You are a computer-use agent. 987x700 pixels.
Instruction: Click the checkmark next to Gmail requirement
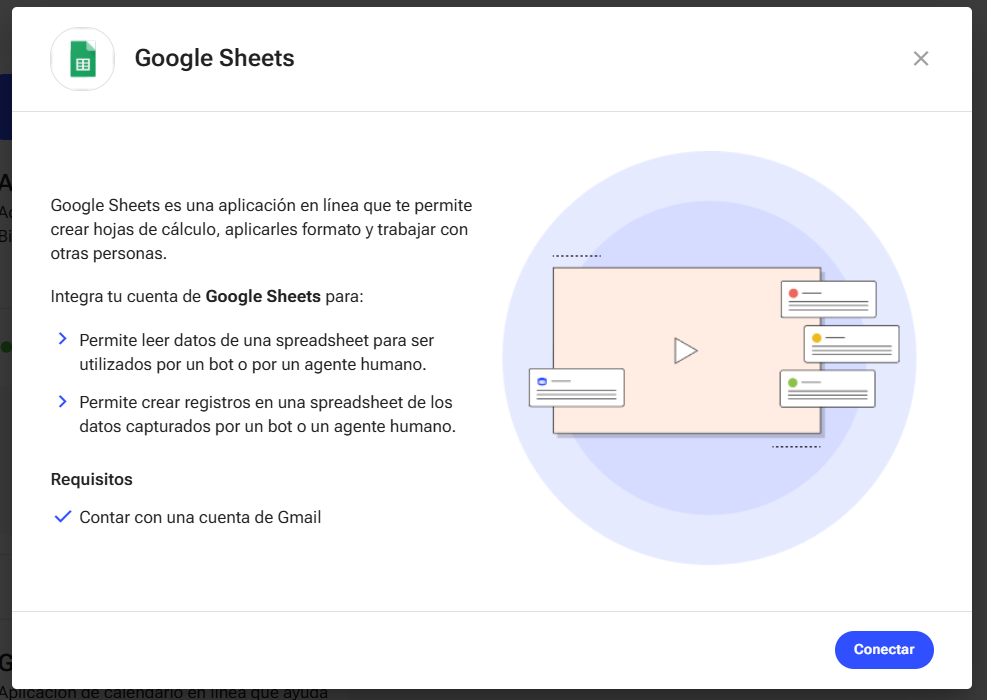[x=63, y=517]
